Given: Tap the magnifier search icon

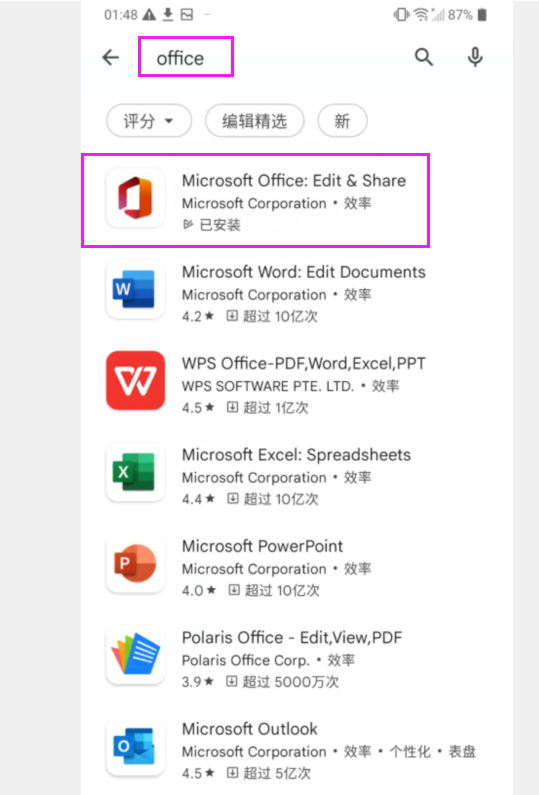Looking at the screenshot, I should coord(424,57).
